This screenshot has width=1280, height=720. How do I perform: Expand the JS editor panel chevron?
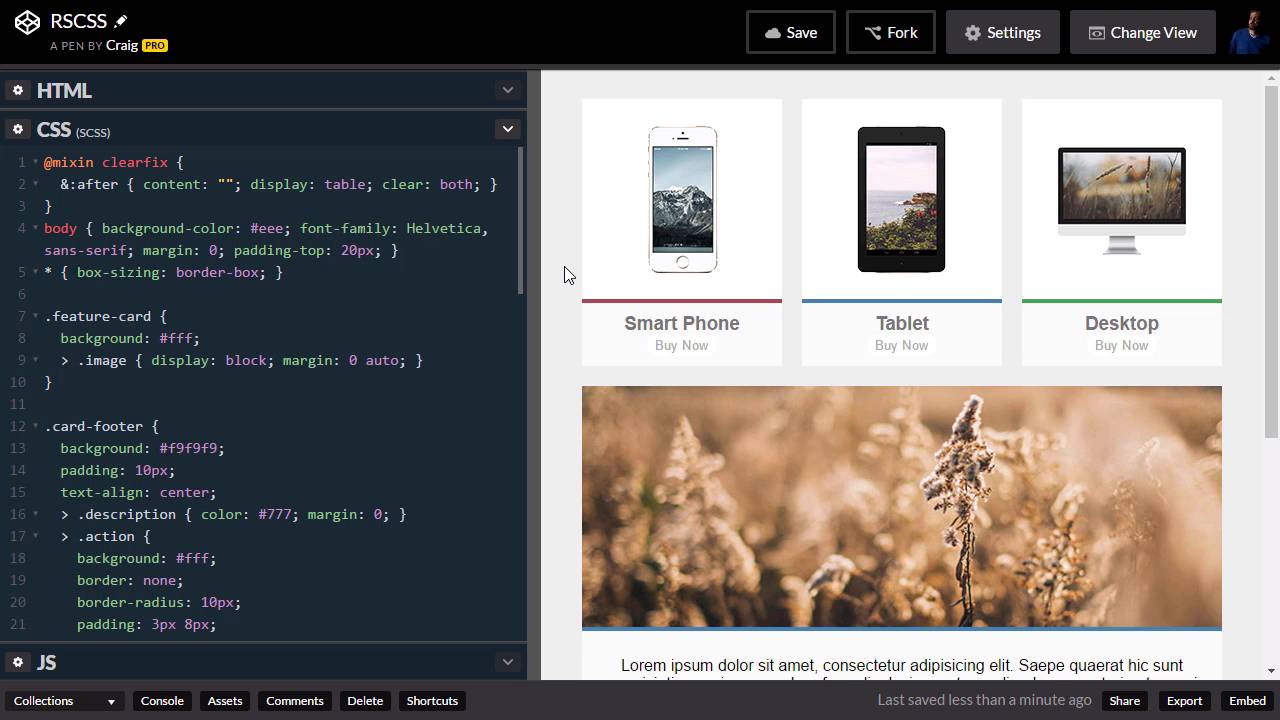[508, 662]
